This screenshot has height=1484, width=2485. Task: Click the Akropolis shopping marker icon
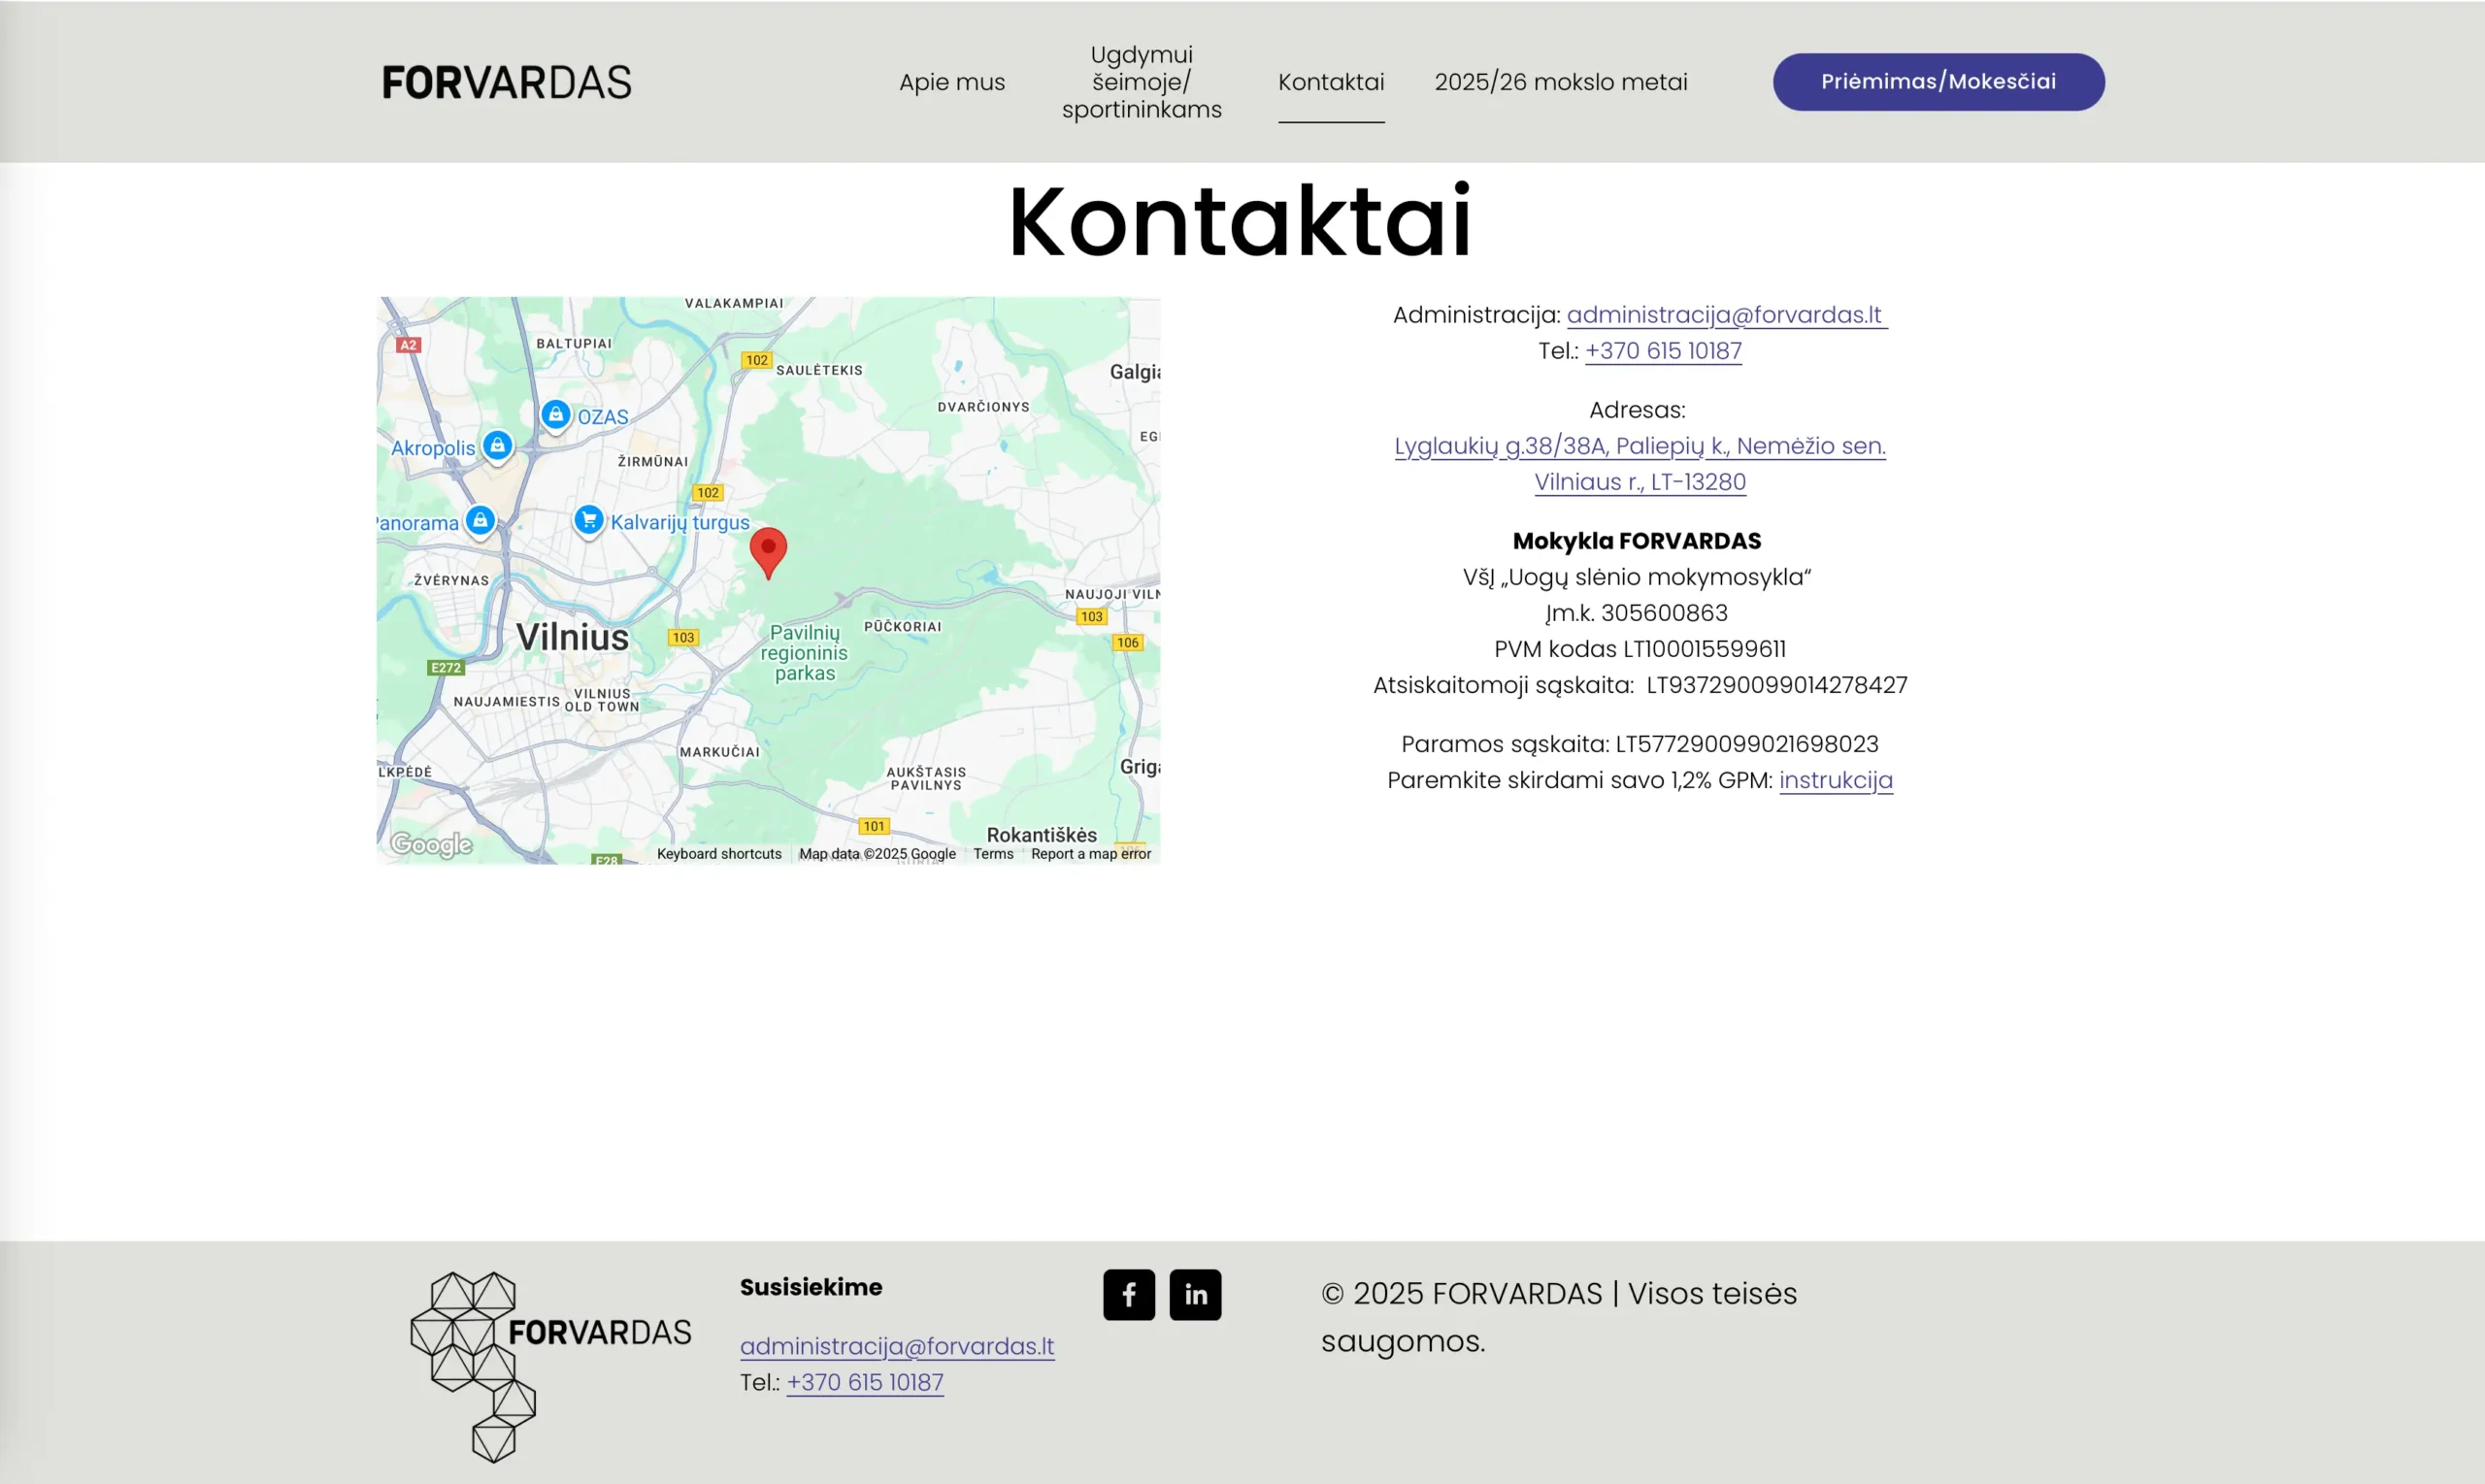(x=497, y=445)
